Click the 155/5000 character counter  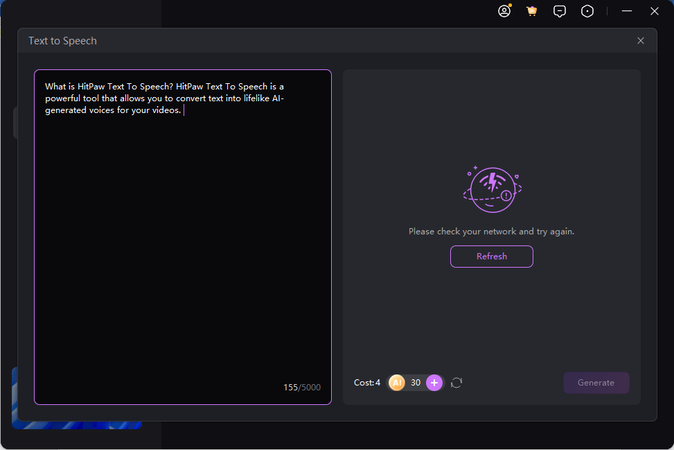click(x=302, y=387)
